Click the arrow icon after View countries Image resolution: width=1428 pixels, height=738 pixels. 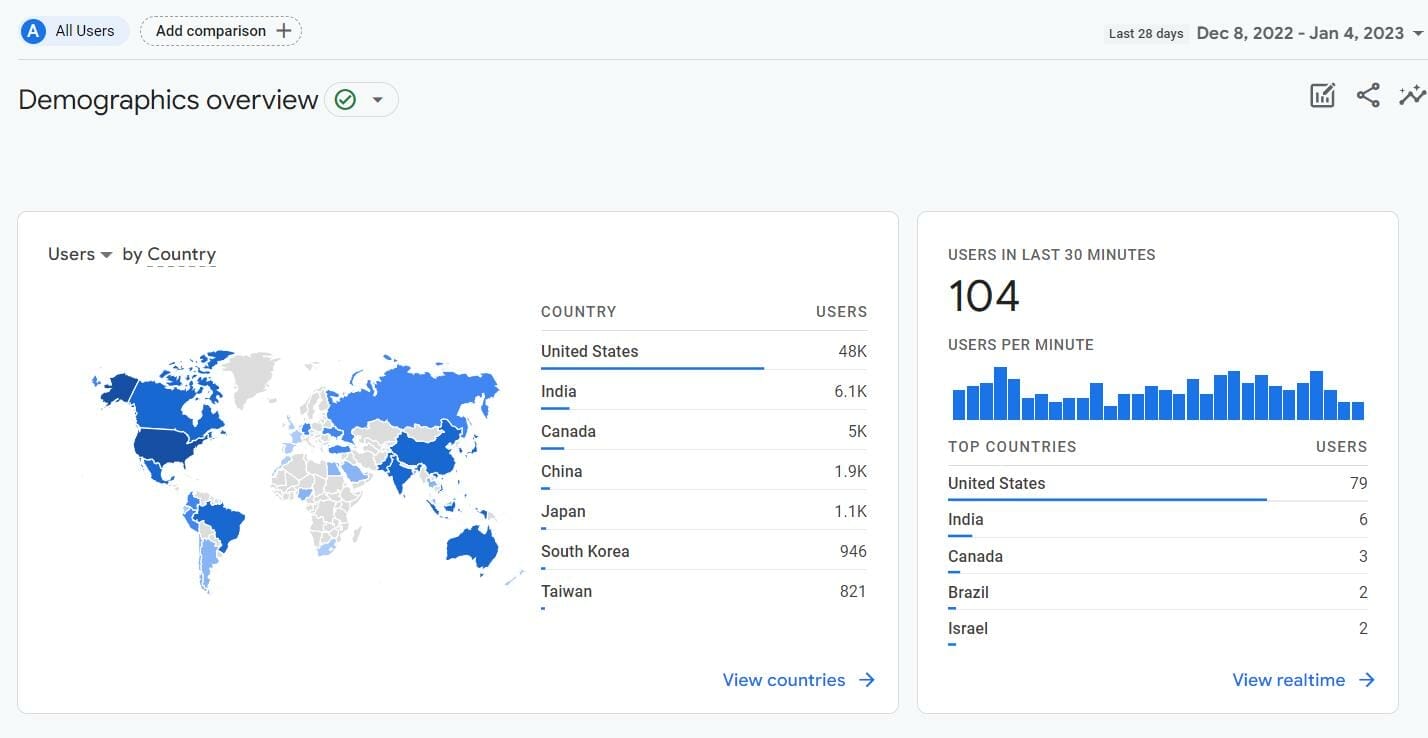pos(867,680)
